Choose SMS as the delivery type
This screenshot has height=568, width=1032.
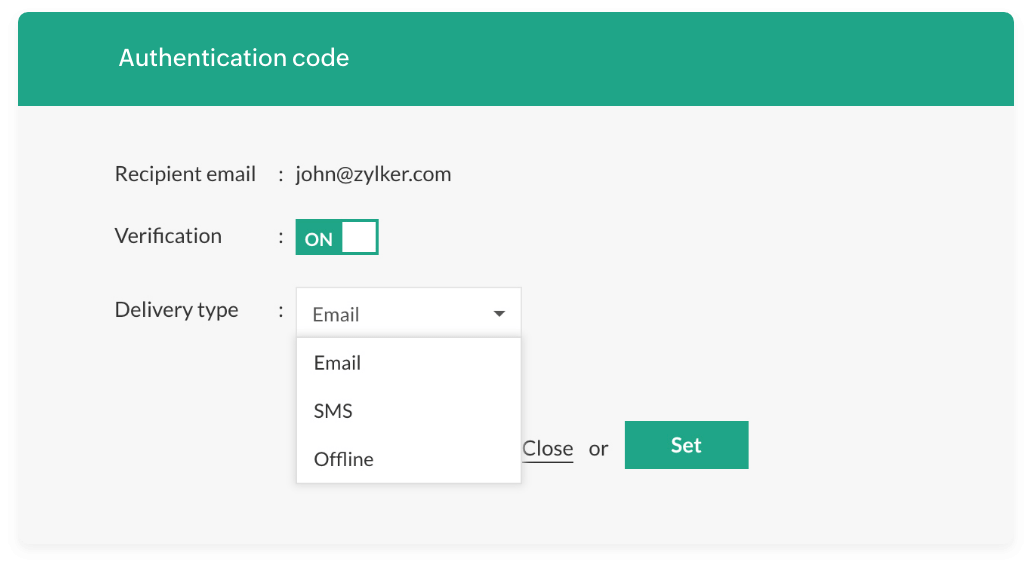333,411
